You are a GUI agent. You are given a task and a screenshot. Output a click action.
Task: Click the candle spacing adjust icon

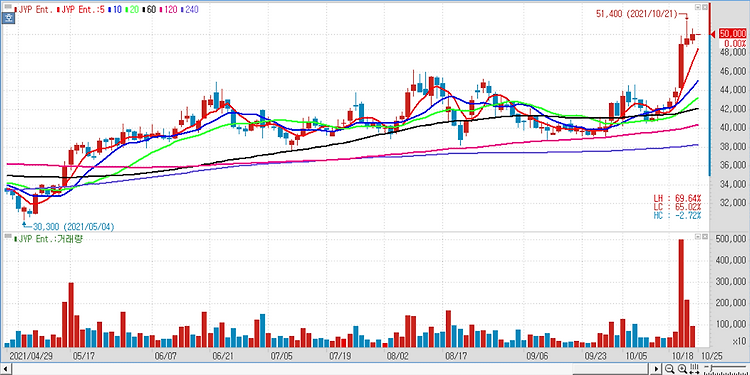point(695,369)
